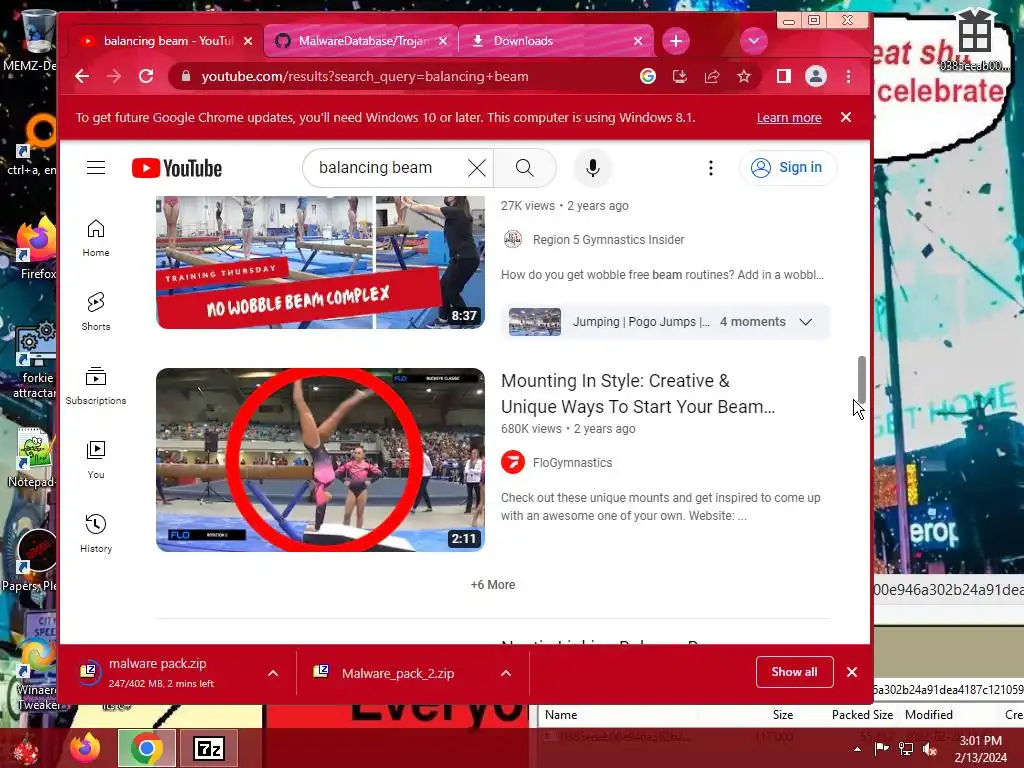
Task: Sort by Packed Size in 7-Zip window
Action: [x=862, y=714]
